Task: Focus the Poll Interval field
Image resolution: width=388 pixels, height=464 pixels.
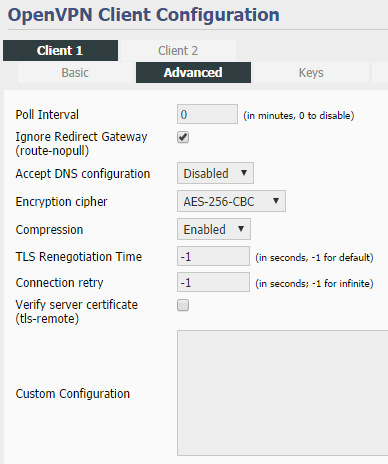Action: 207,114
